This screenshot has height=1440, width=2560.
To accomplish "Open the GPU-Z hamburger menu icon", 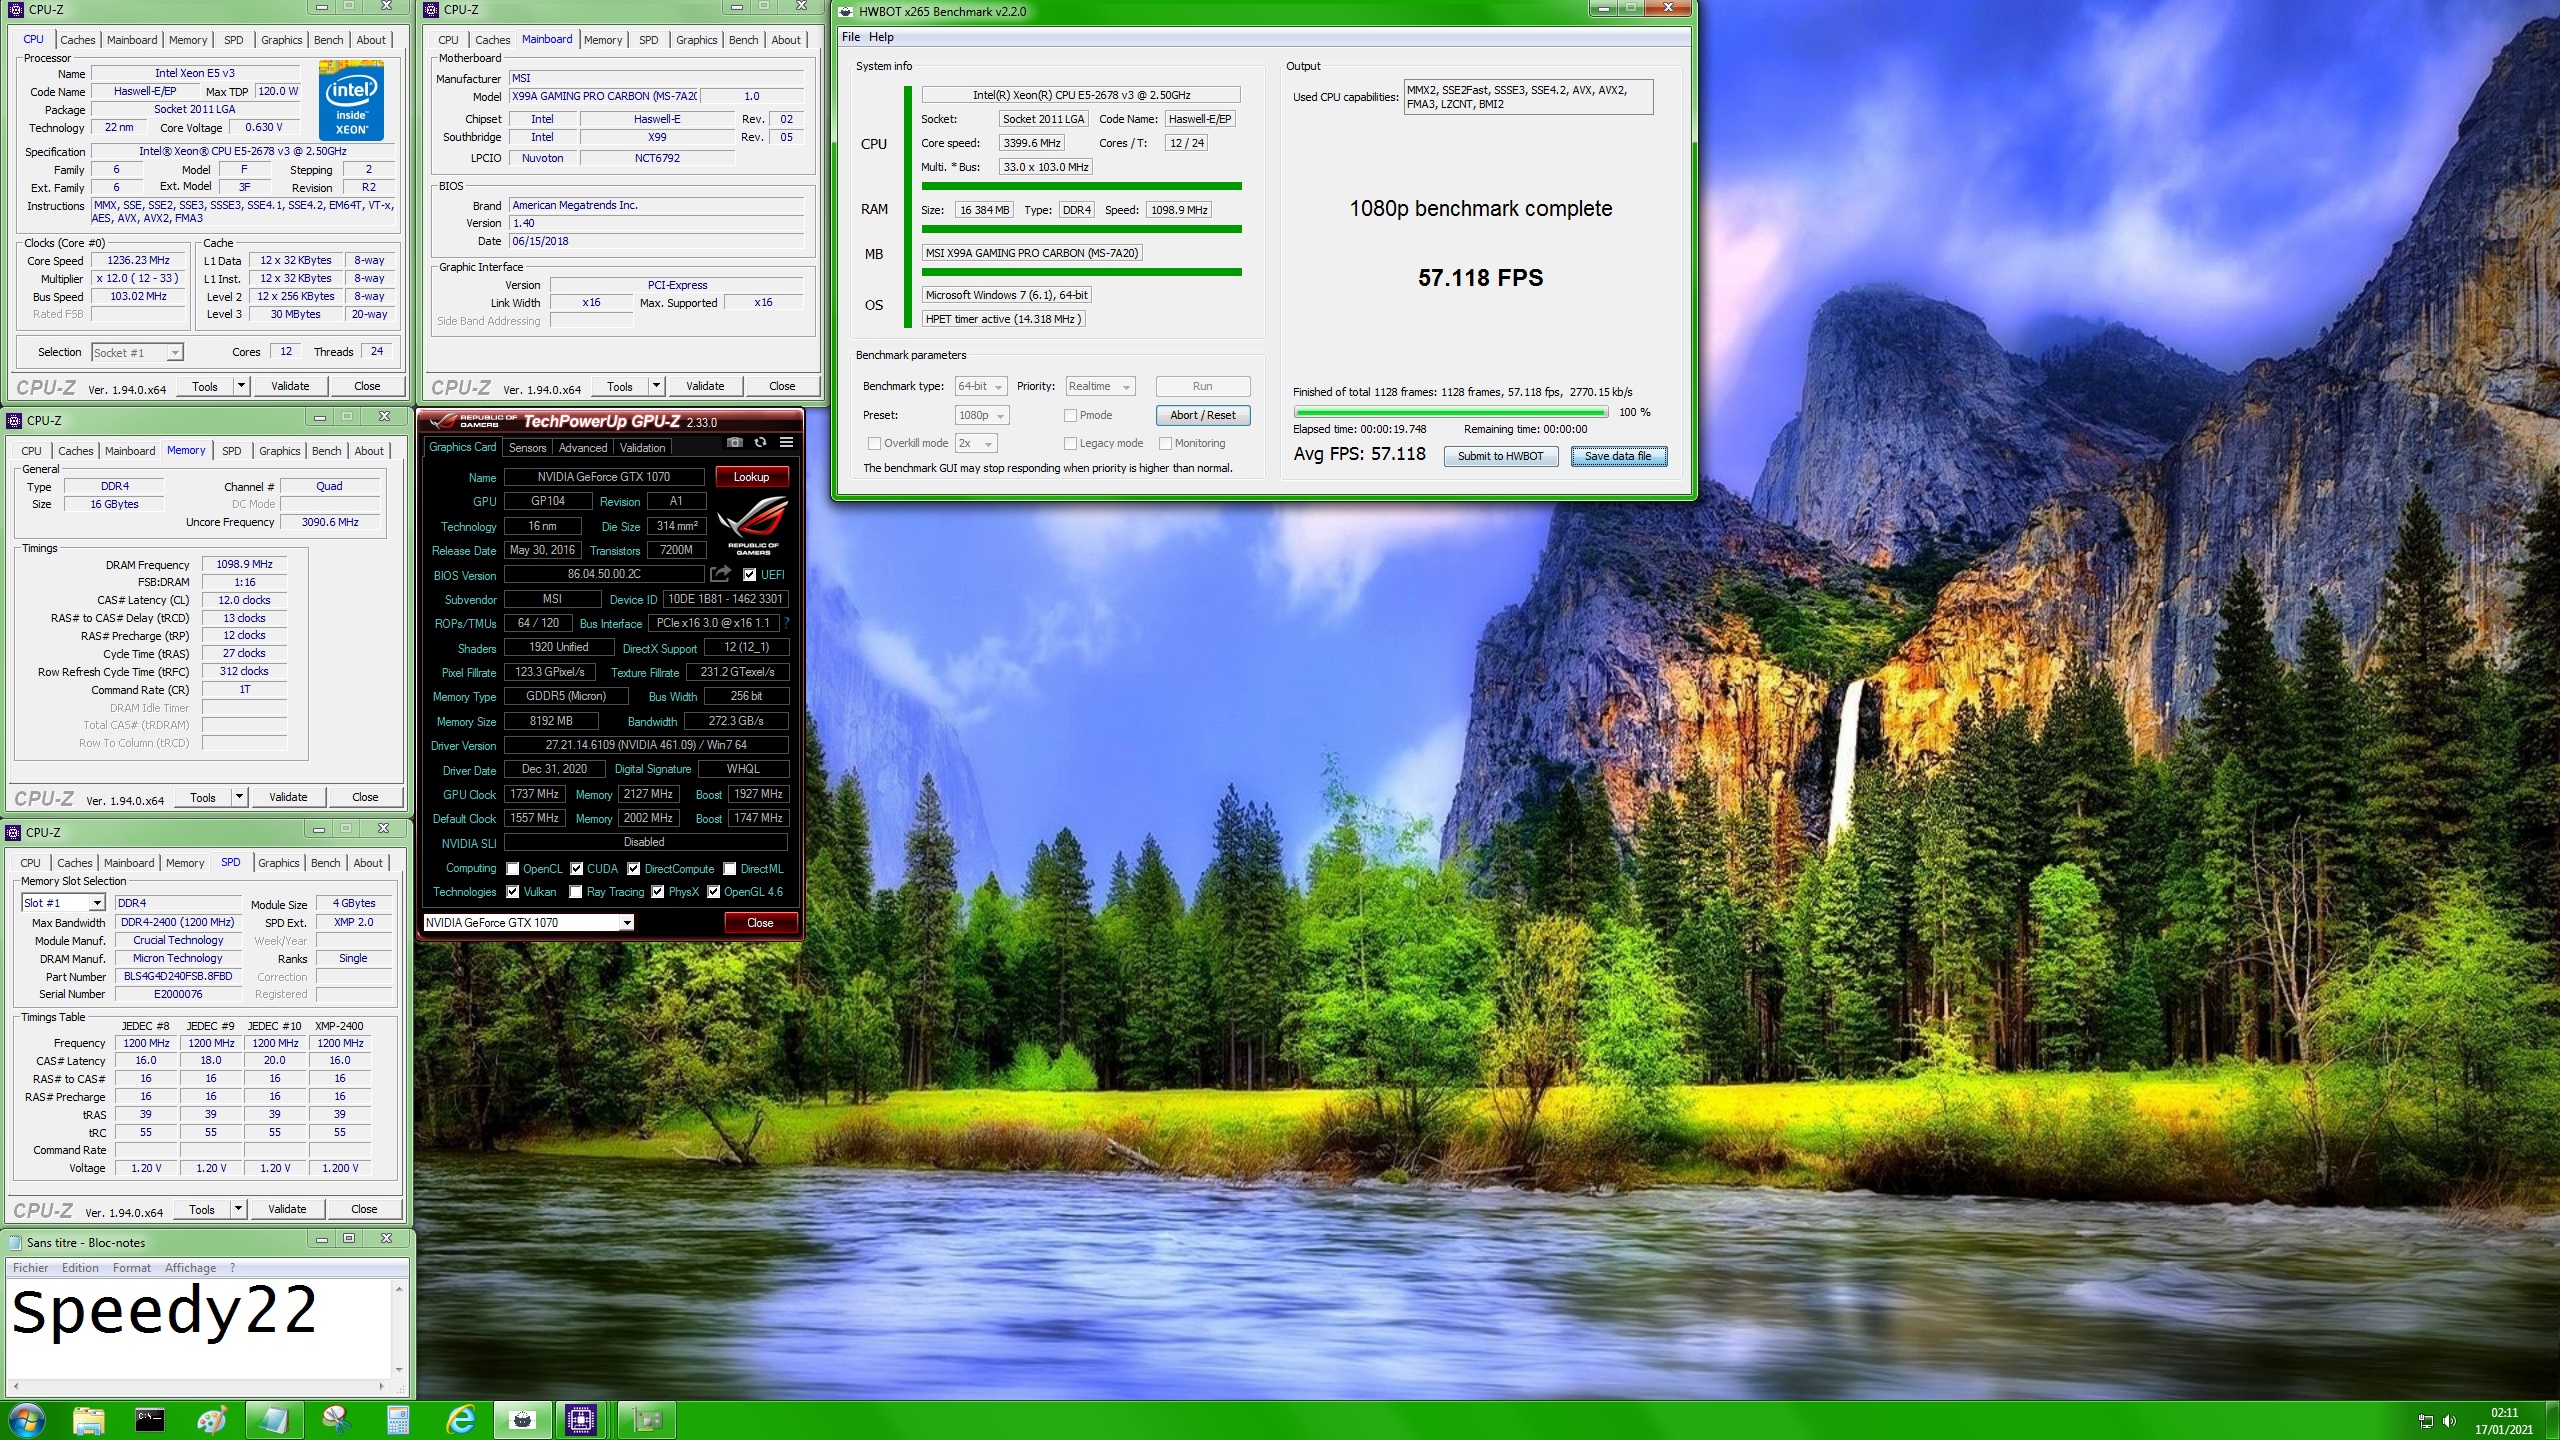I will 786,442.
